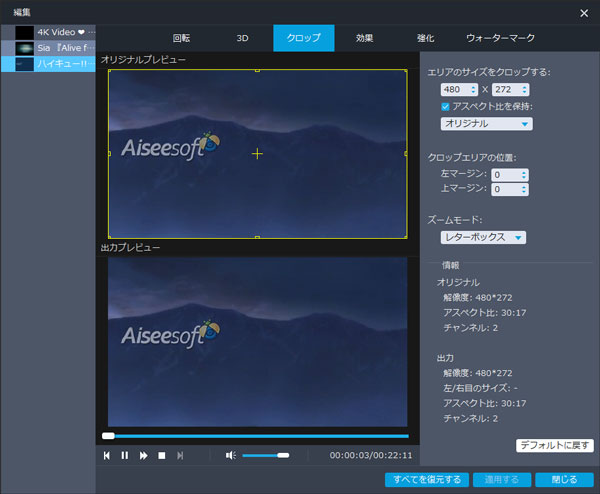600x494 pixels.
Task: Click width 480 stepper arrows
Action: coord(473,90)
